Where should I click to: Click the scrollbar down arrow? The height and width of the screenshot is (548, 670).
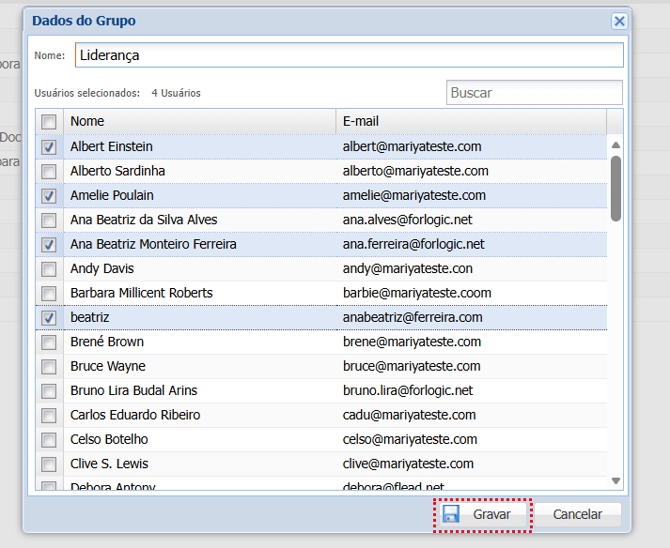pos(616,482)
